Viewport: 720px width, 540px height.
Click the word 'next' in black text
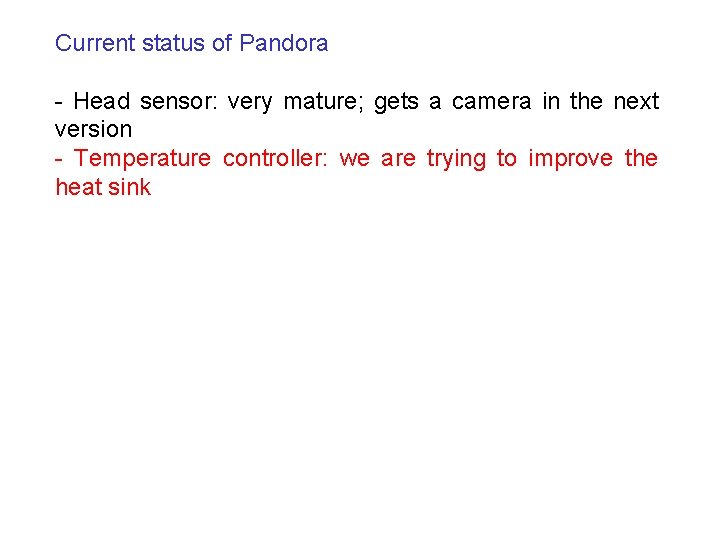coord(636,101)
